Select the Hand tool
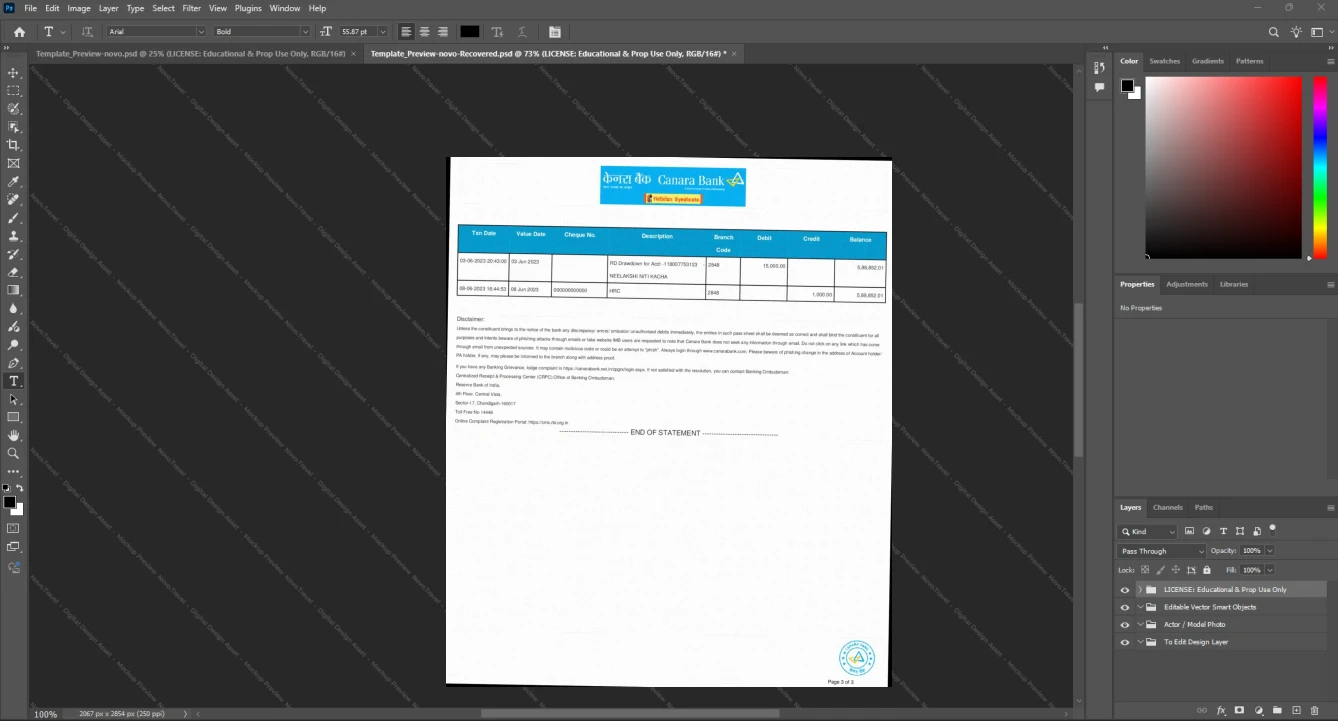This screenshot has height=721, width=1338. click(x=13, y=436)
